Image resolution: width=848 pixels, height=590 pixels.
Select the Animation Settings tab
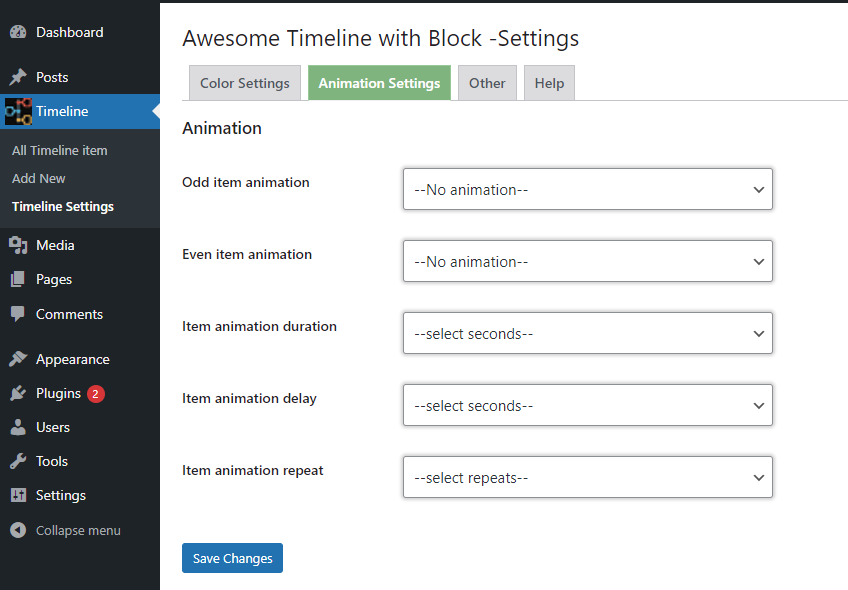click(x=379, y=83)
